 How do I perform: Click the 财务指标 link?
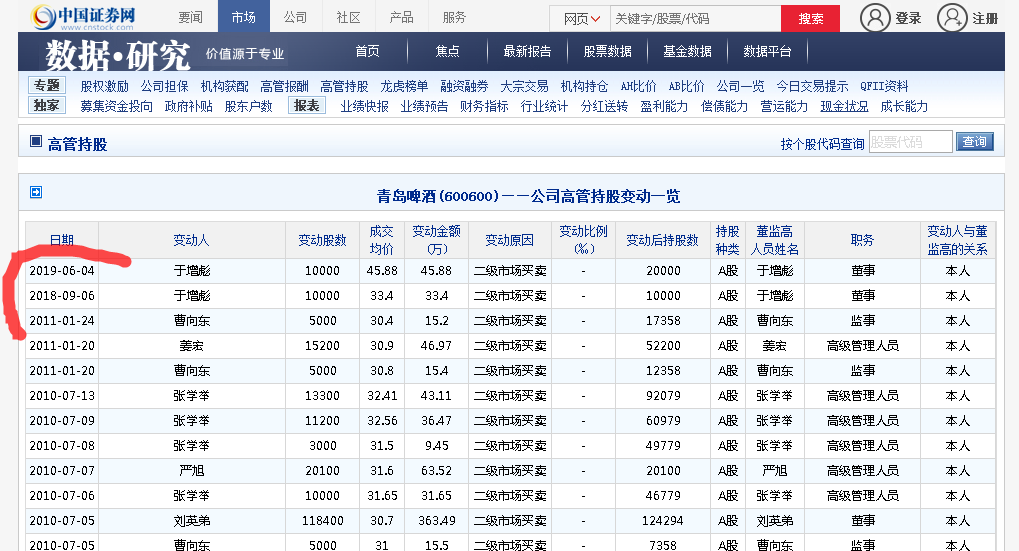(x=484, y=107)
